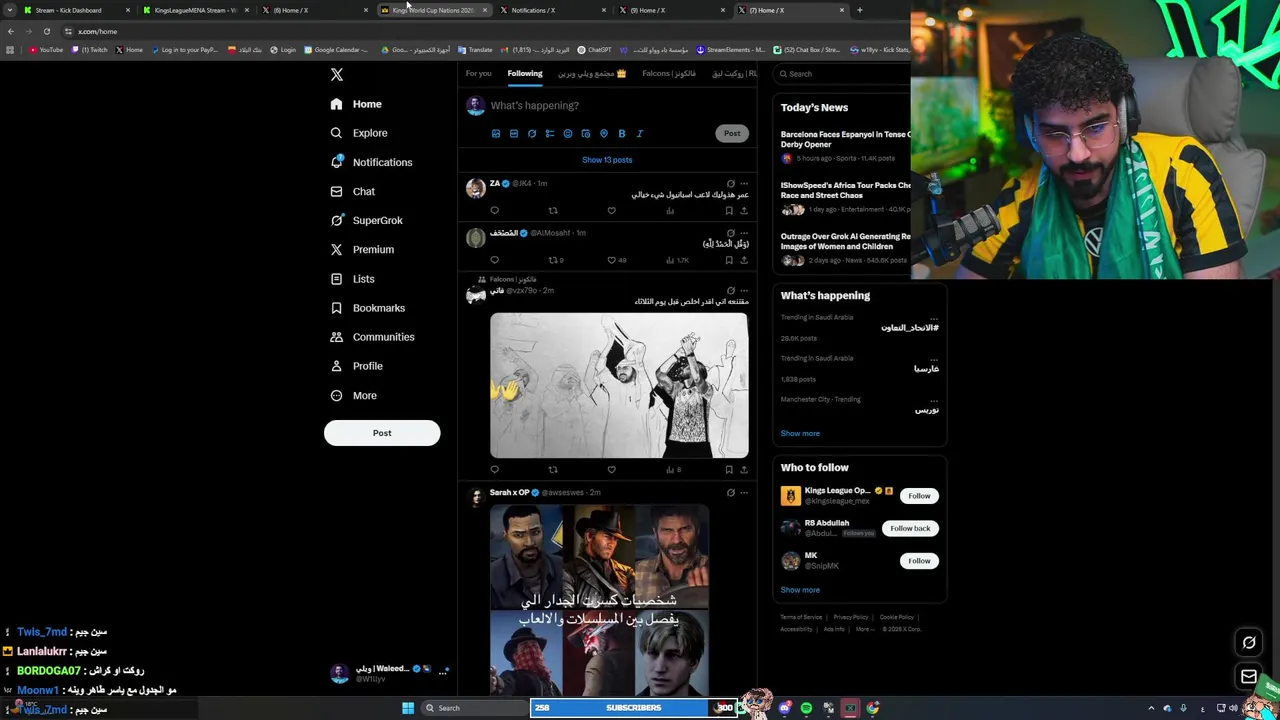Image resolution: width=1280 pixels, height=720 pixels.
Task: Open more options on ZA's post
Action: coord(744,184)
